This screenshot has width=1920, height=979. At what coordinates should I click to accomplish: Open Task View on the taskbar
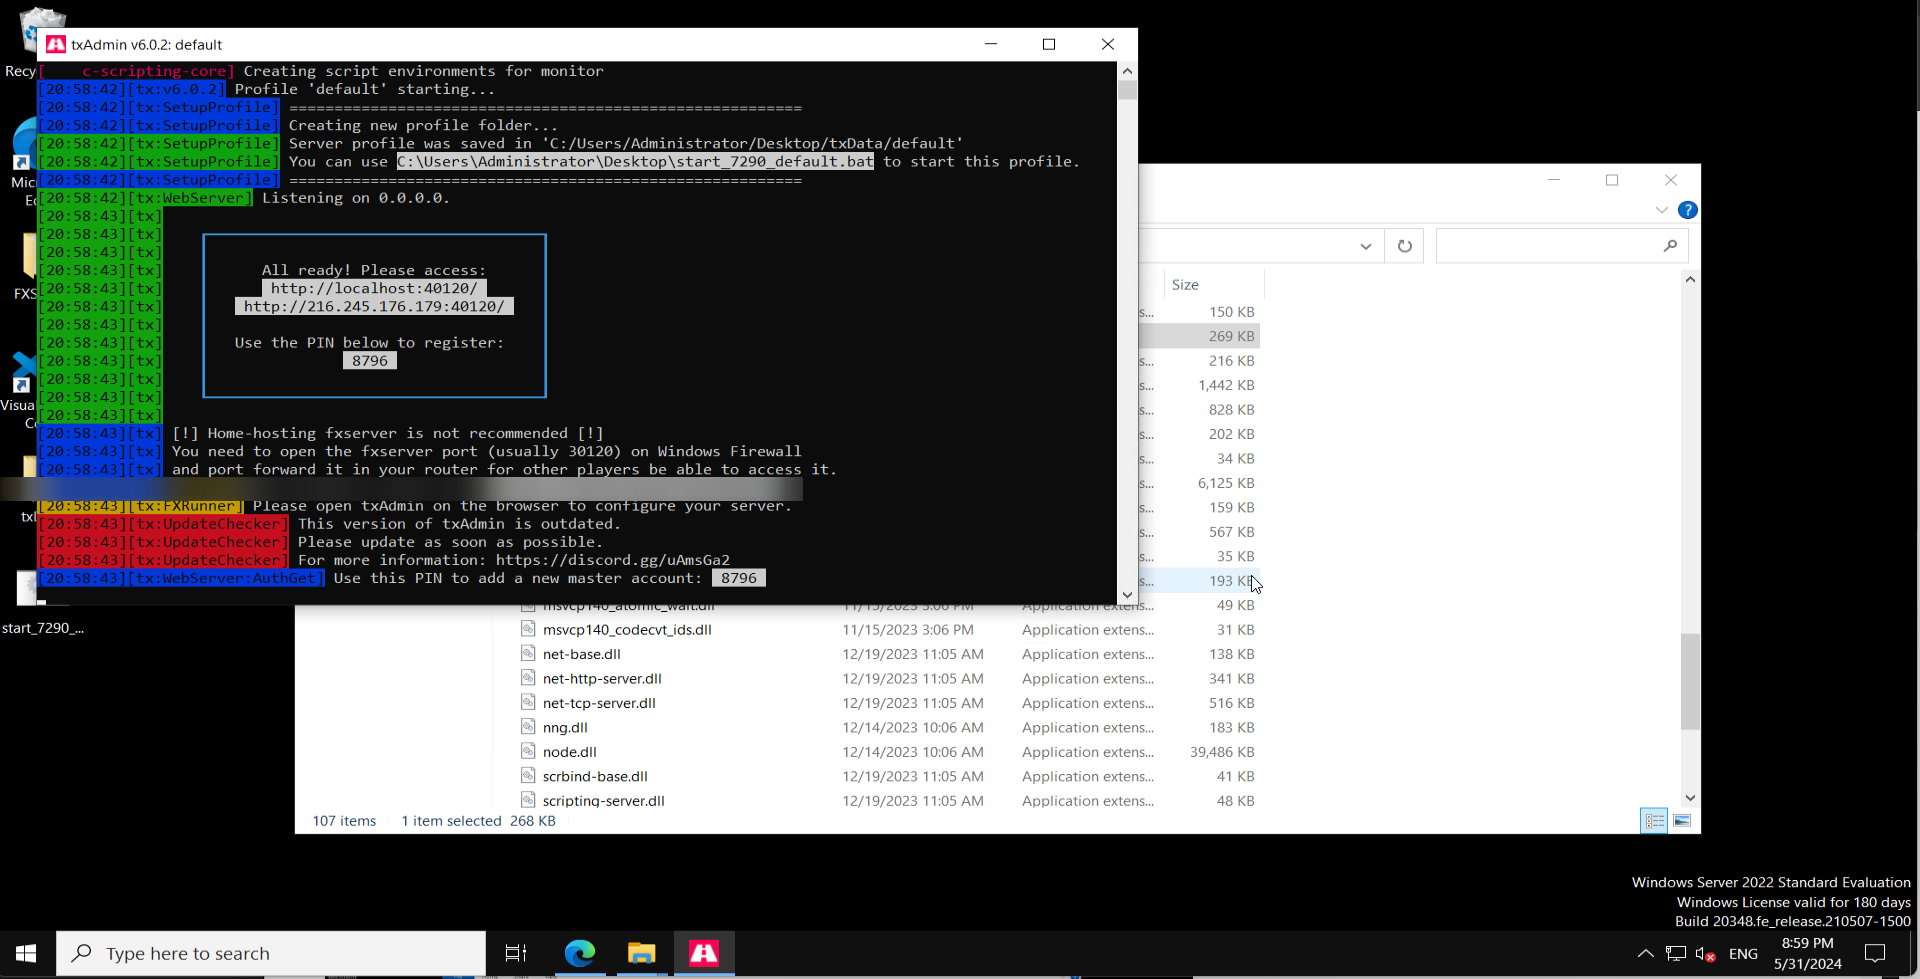tap(516, 953)
